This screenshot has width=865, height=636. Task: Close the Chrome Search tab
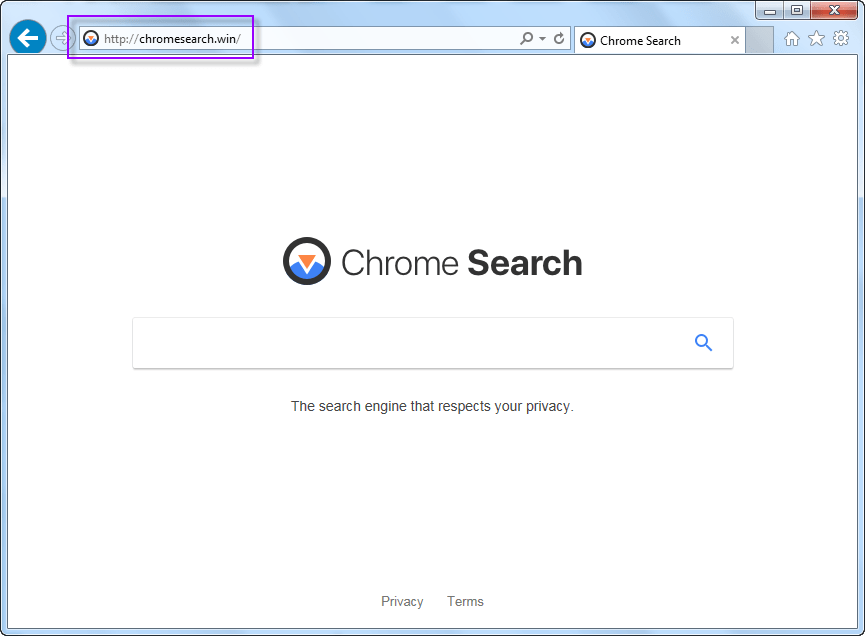735,40
